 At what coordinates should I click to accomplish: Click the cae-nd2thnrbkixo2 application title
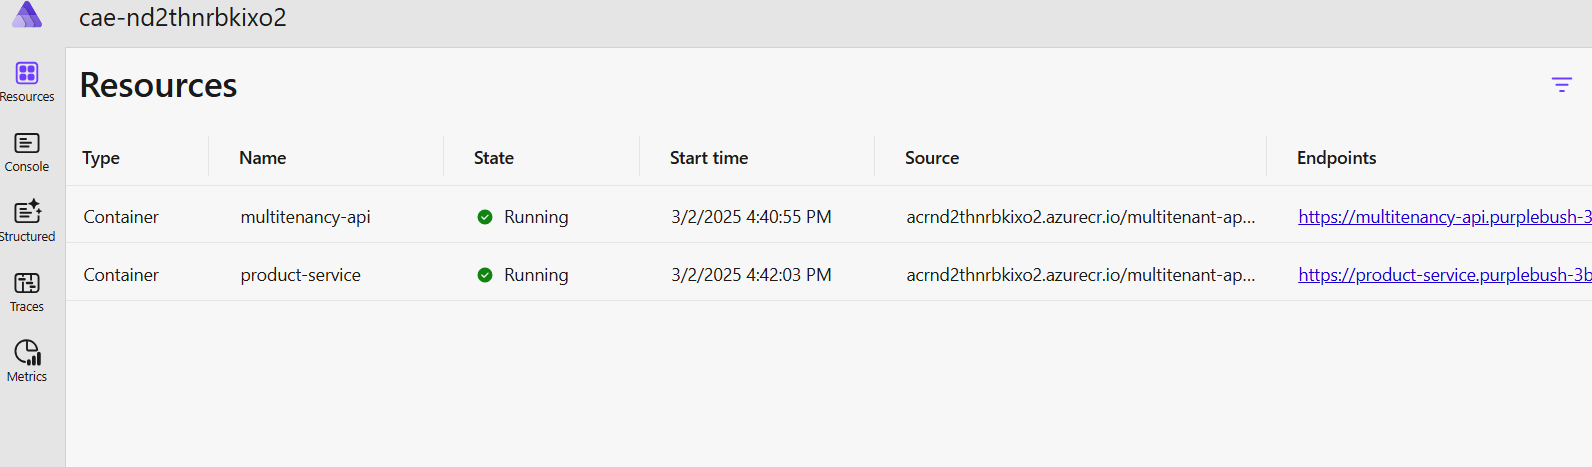coord(183,17)
